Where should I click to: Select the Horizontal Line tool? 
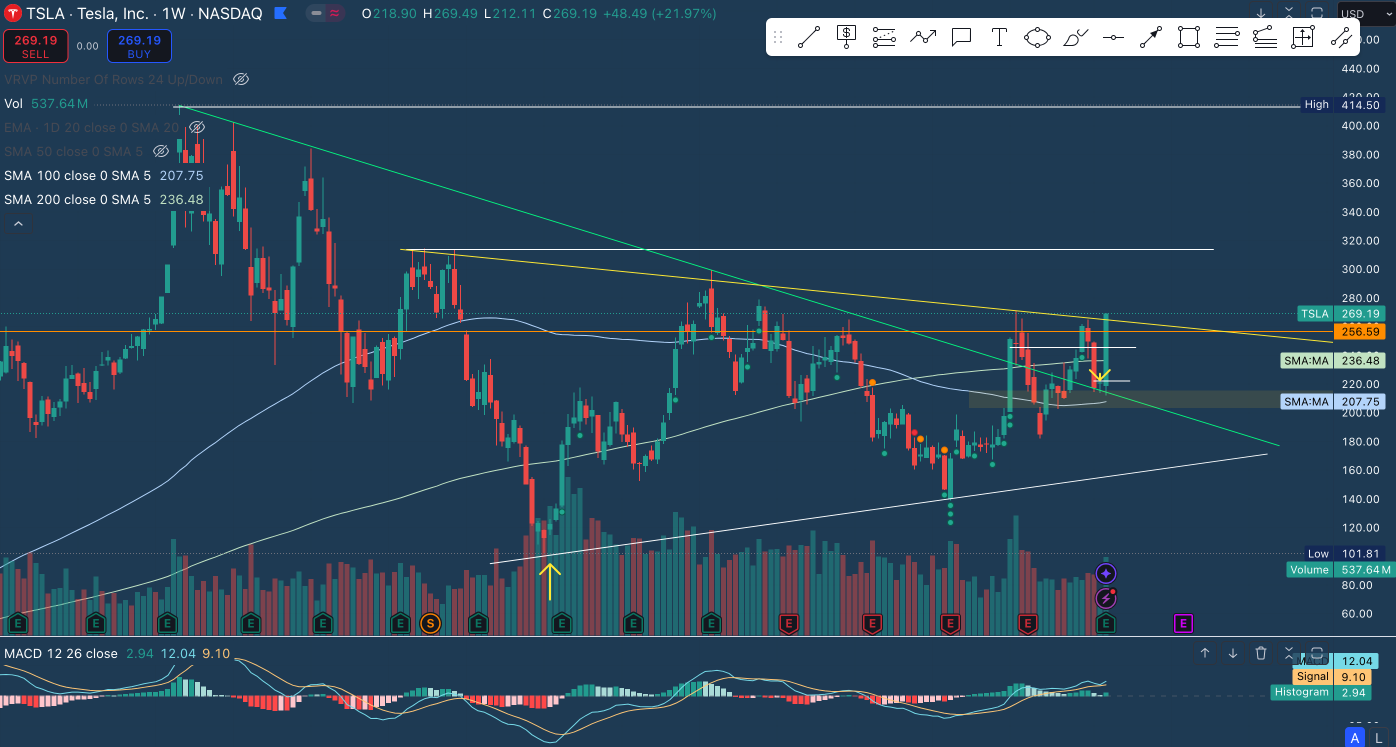tap(1113, 38)
